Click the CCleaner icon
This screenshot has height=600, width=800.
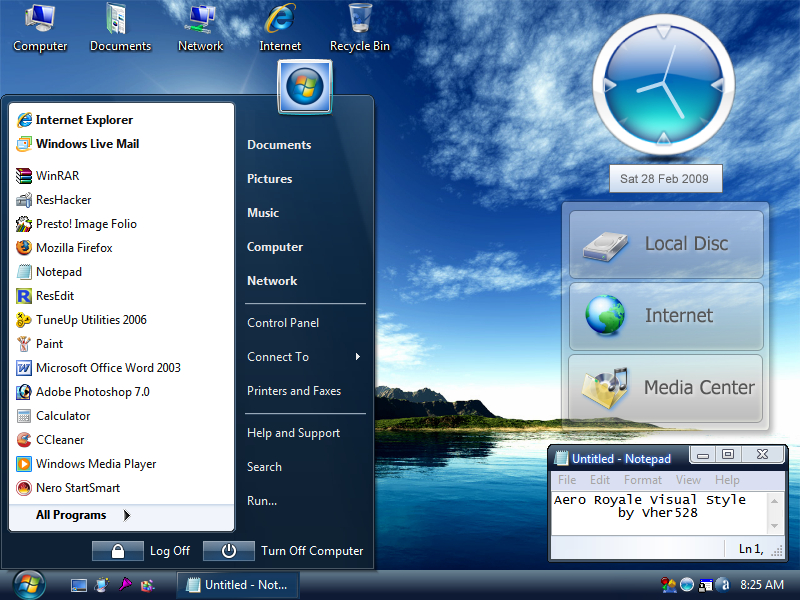(24, 439)
